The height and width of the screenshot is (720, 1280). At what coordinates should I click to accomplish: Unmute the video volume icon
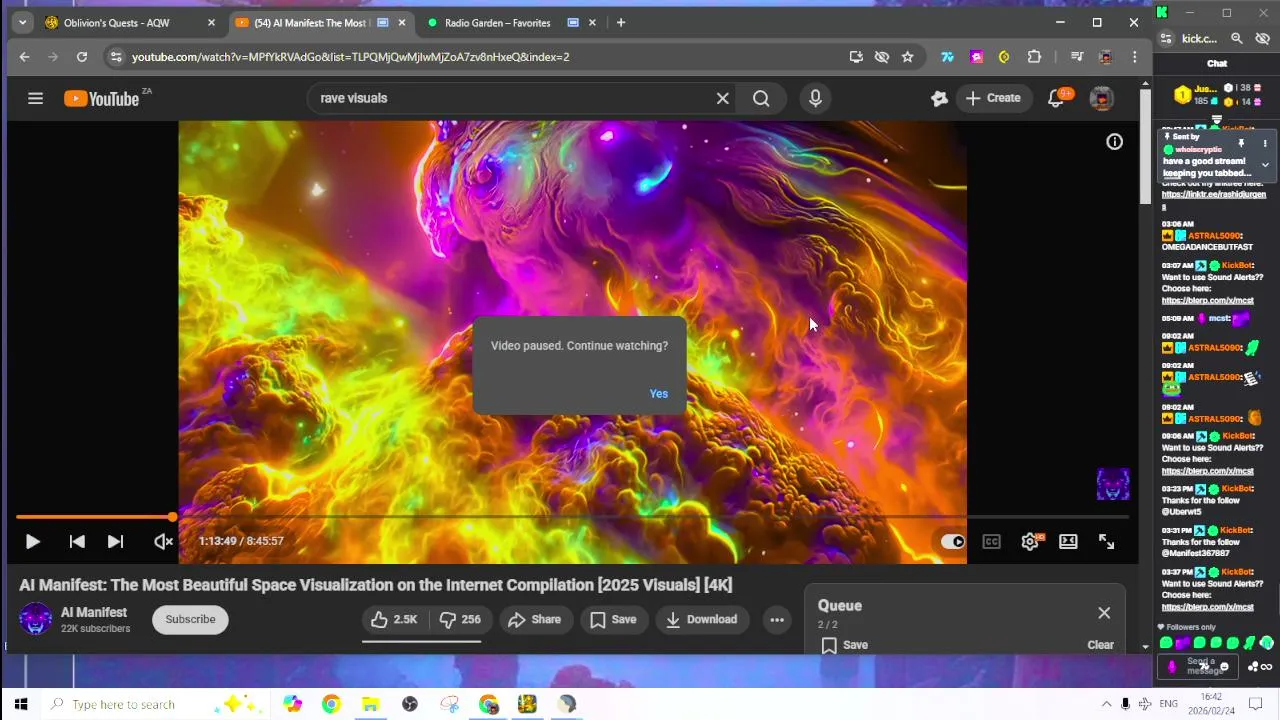[163, 541]
